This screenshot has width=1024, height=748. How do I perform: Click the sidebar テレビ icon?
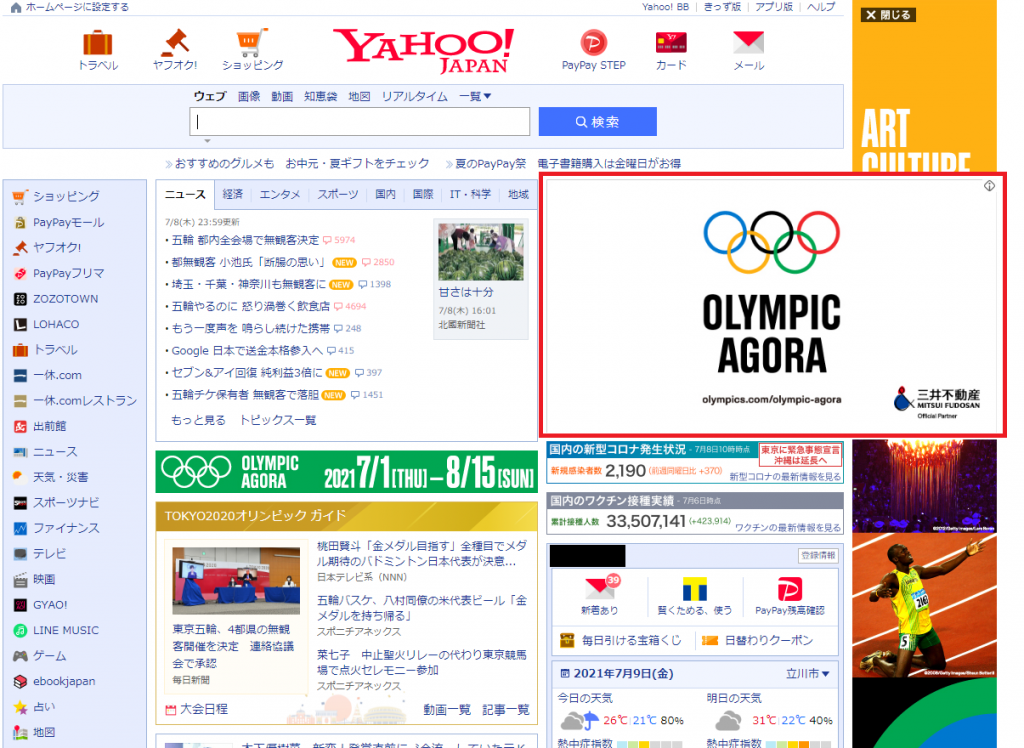point(20,553)
